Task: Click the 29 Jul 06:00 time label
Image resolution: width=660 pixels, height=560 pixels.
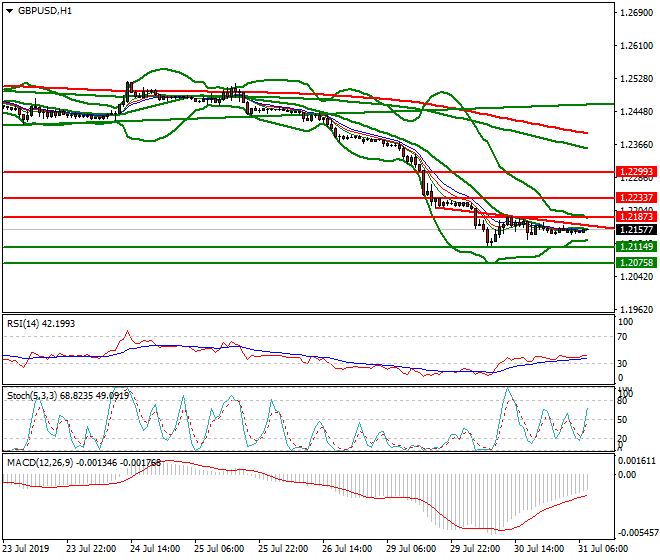Action: pyautogui.click(x=411, y=549)
